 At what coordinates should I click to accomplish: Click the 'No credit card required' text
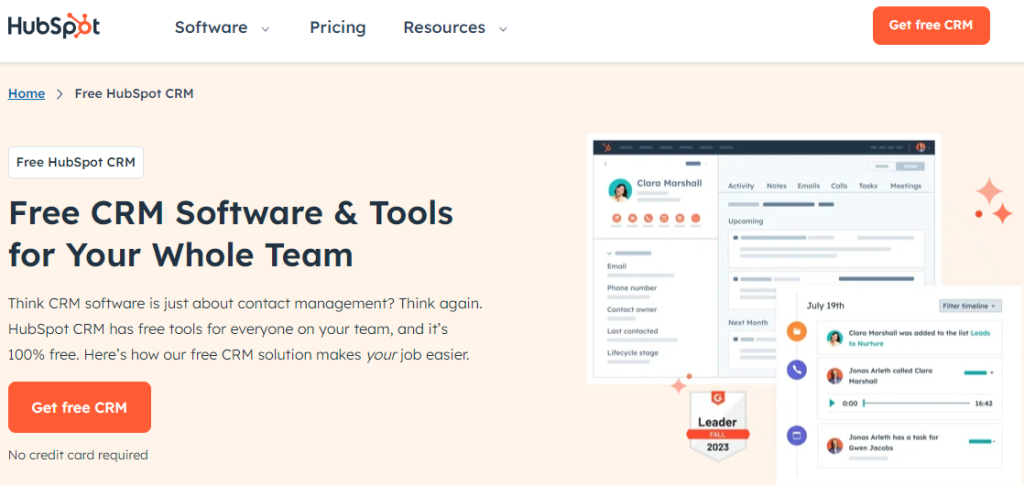78,455
